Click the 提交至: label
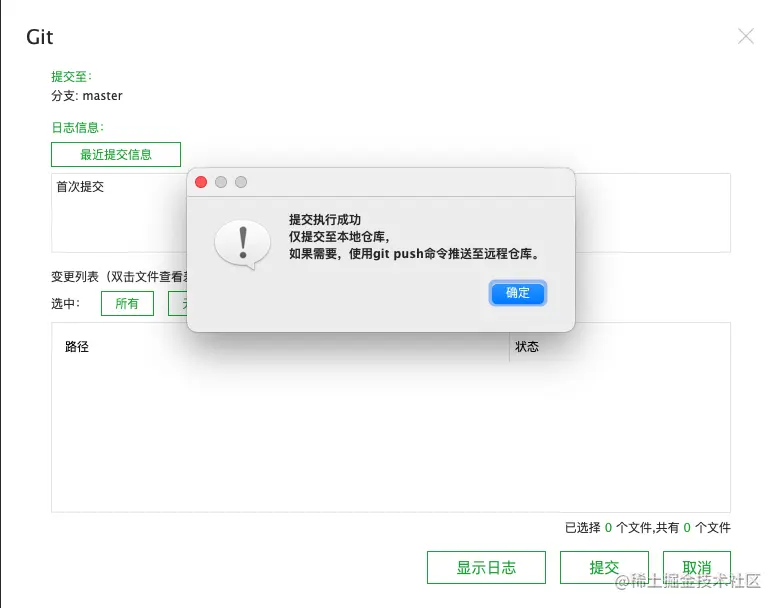779x608 pixels. point(72,76)
